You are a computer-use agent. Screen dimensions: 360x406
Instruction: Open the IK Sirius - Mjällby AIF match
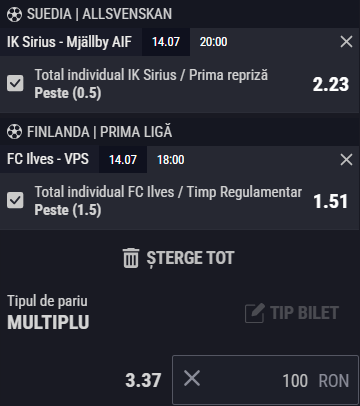click(69, 42)
